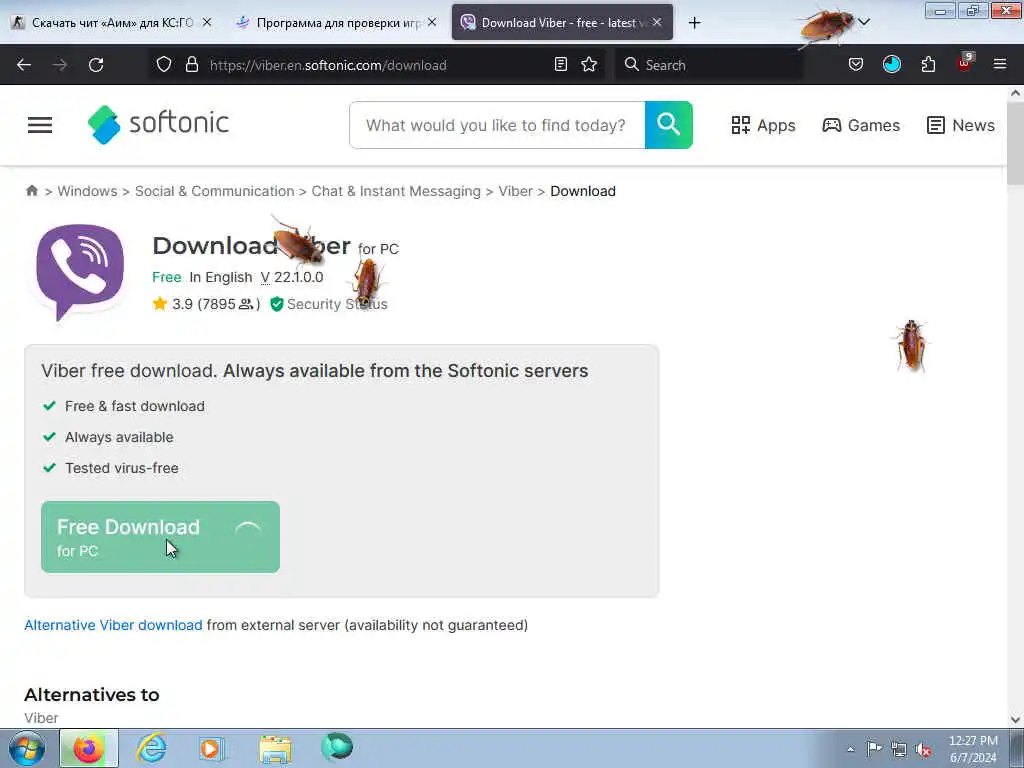
Task: Open Softonic site hamburger menu
Action: pos(40,125)
